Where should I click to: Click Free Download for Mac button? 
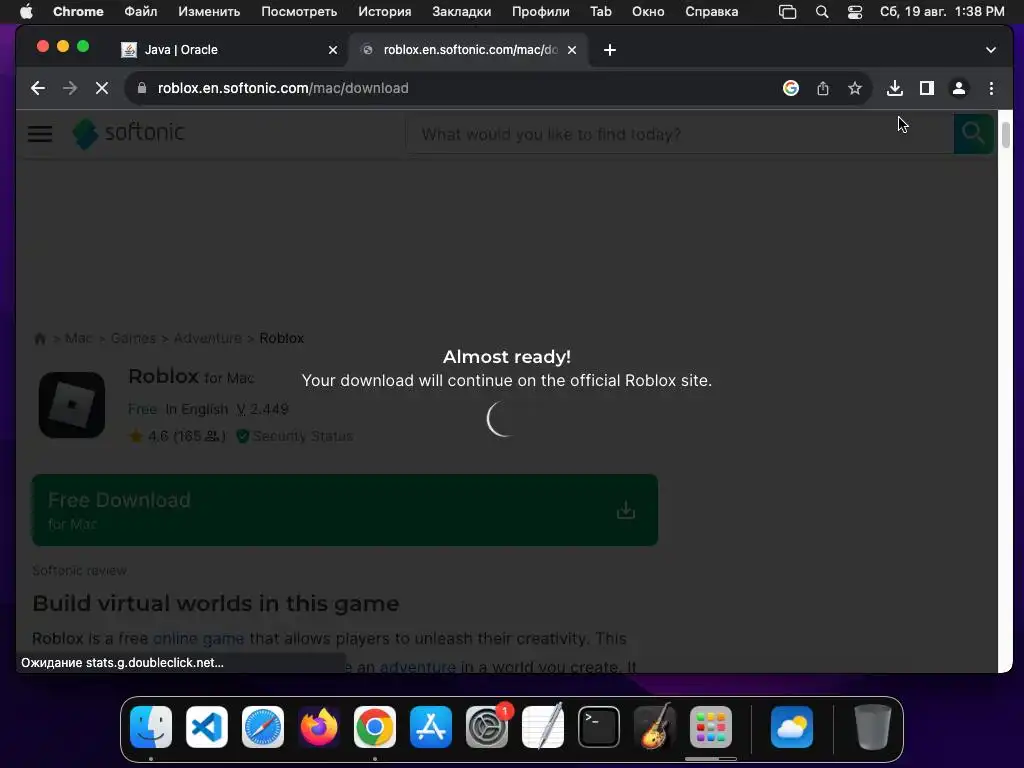coord(345,510)
